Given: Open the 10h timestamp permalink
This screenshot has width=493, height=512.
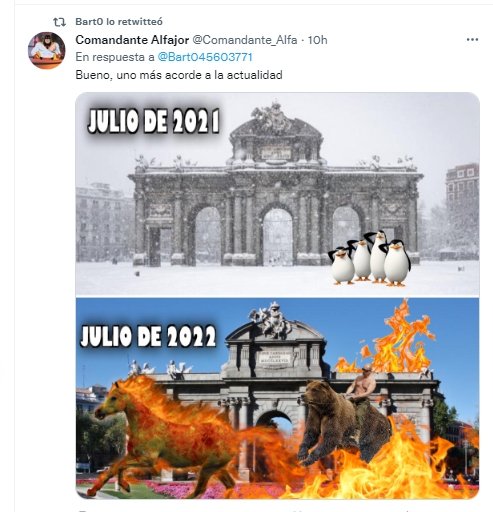Looking at the screenshot, I should coord(317,40).
